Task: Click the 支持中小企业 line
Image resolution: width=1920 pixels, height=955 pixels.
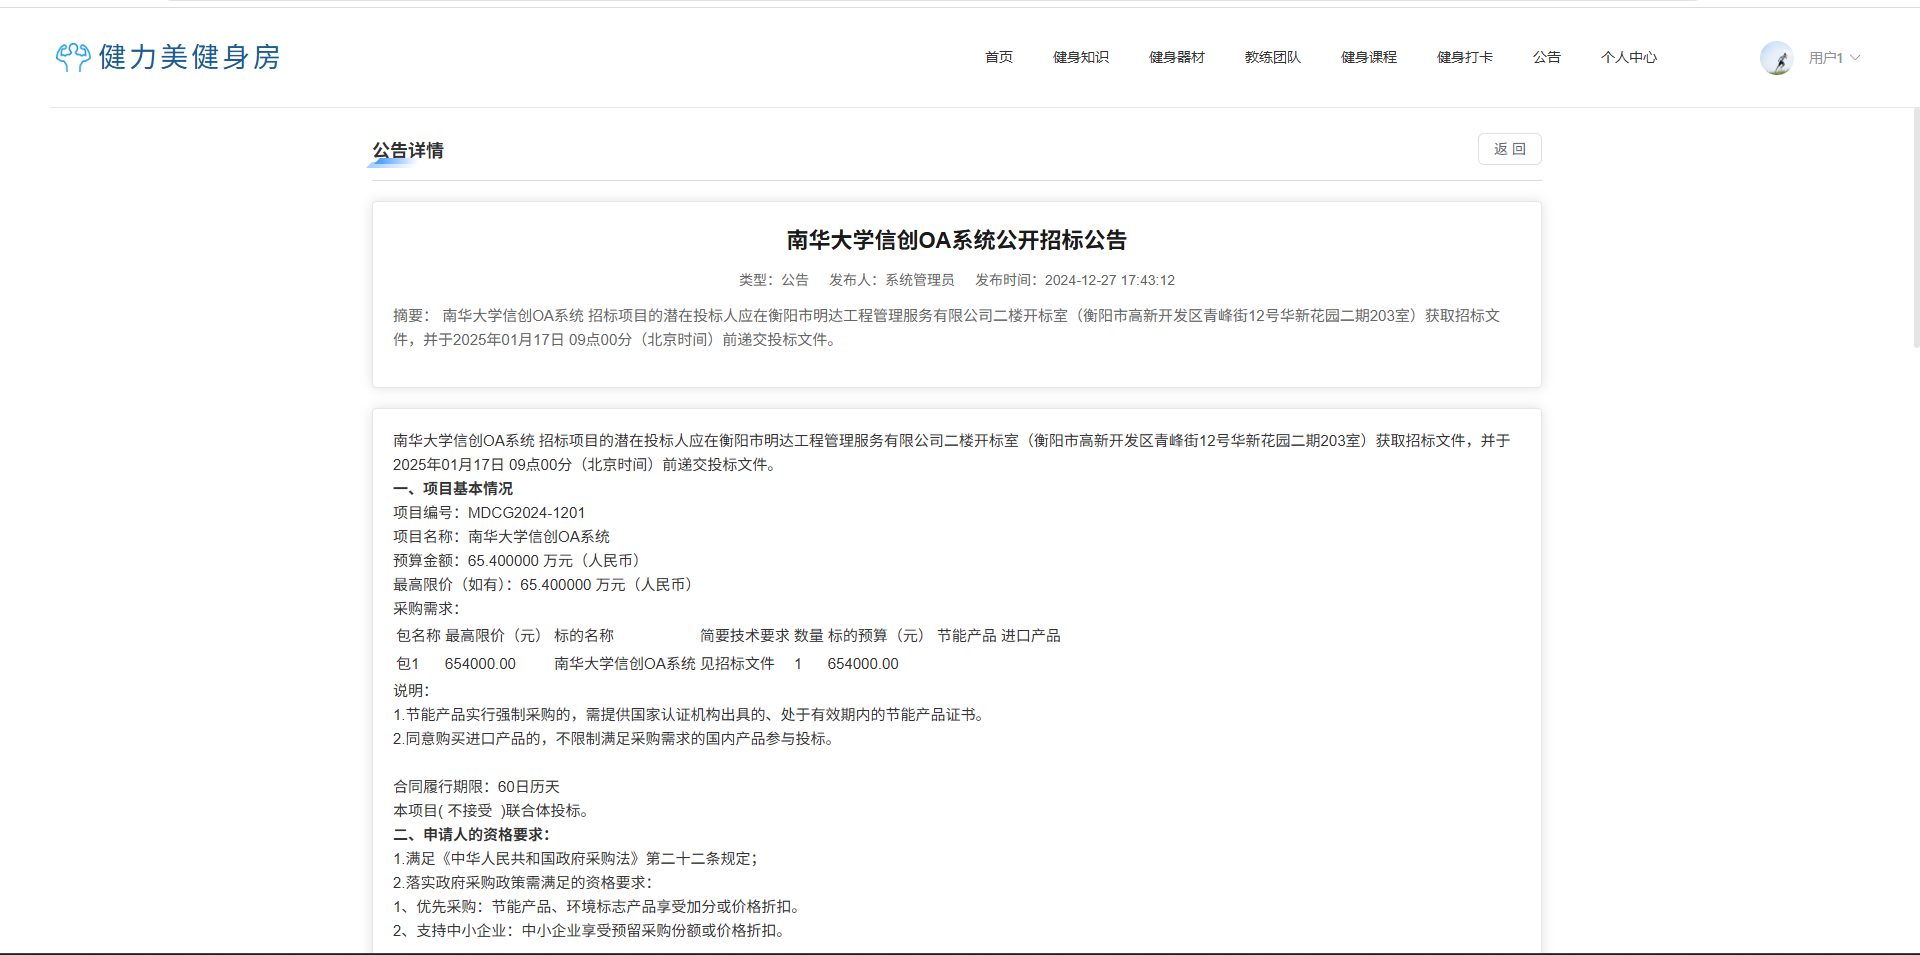Action: (x=591, y=930)
